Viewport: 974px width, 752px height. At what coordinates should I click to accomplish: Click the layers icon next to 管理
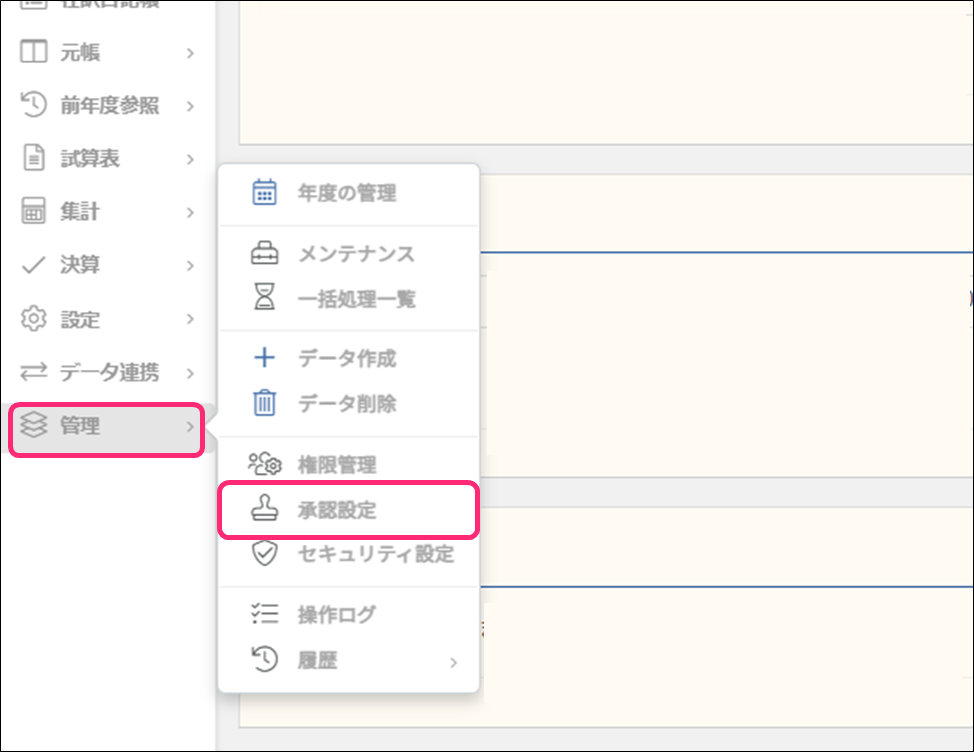coord(34,426)
